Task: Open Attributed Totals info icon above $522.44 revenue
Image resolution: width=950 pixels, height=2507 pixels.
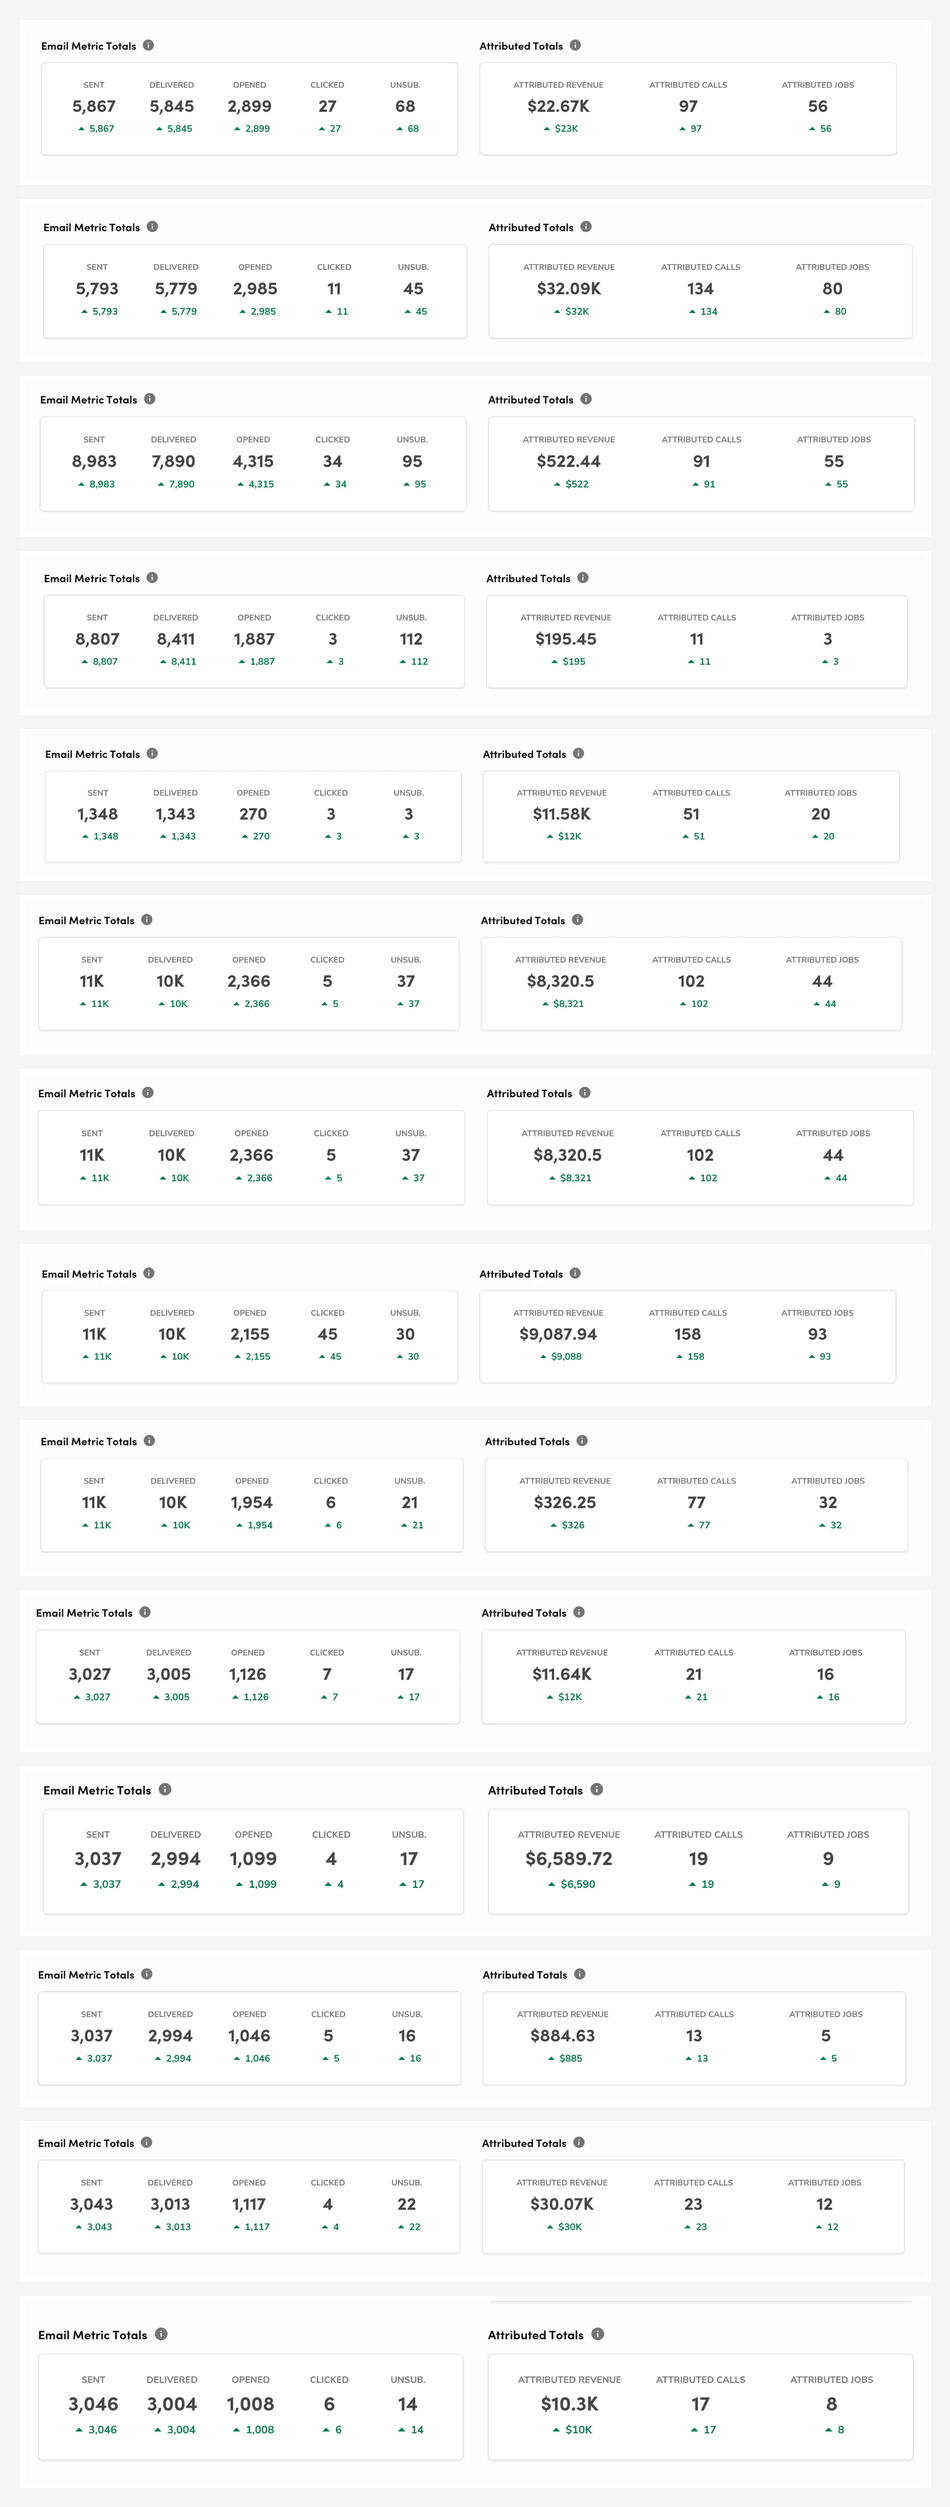Action: (x=586, y=399)
